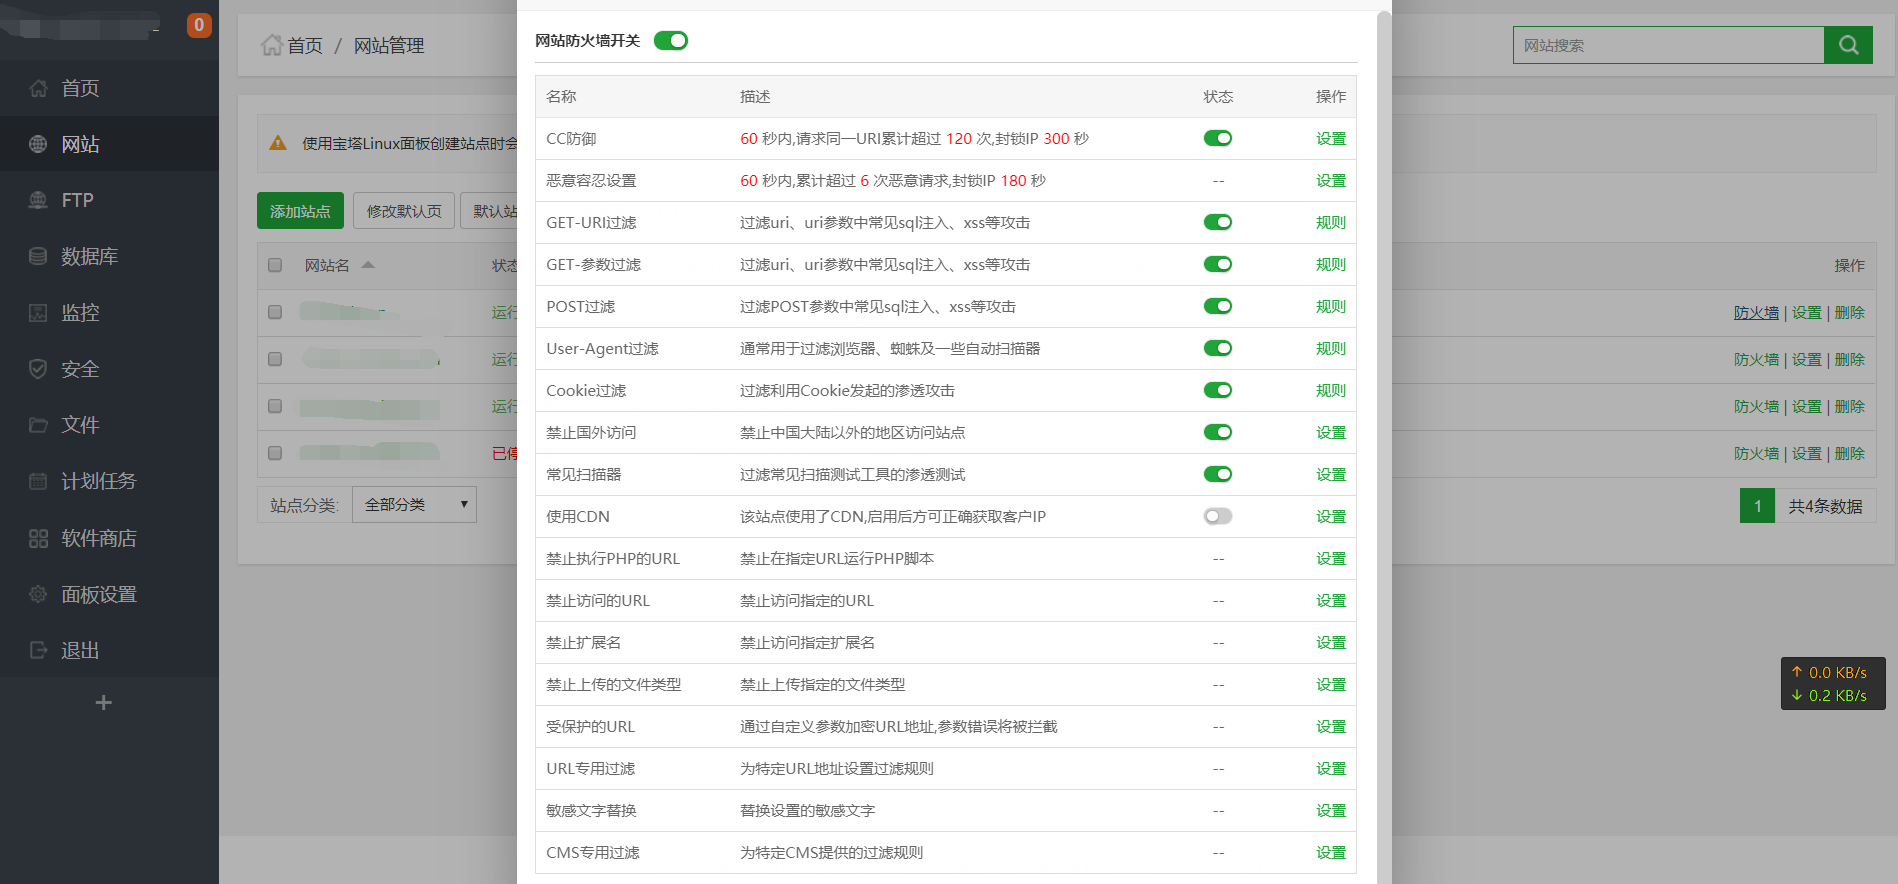Click the 删除 link in the last site row

point(1849,453)
